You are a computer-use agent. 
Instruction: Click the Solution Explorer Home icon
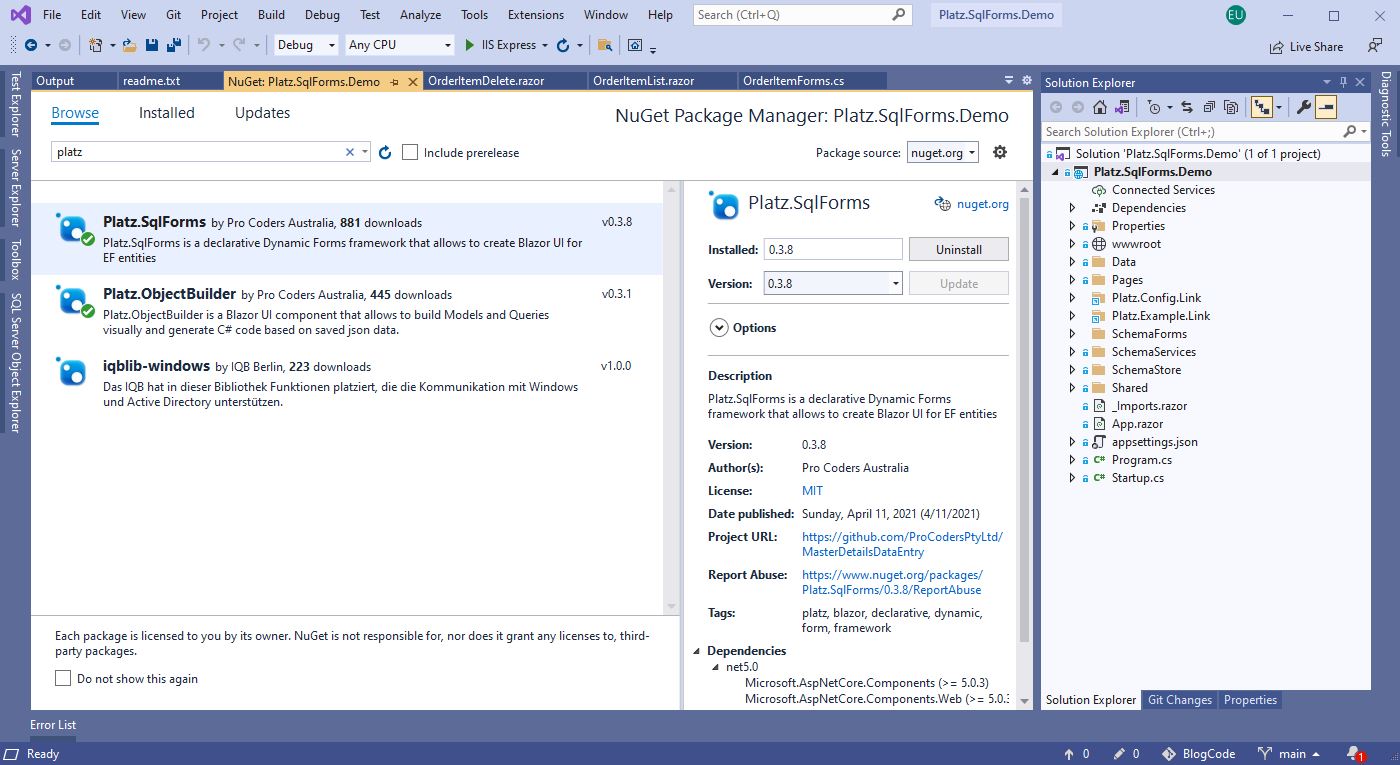point(1101,107)
